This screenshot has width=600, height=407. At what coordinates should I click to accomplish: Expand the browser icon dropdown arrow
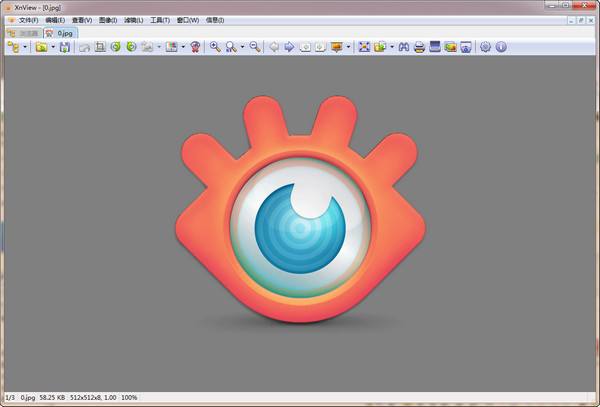coord(25,47)
